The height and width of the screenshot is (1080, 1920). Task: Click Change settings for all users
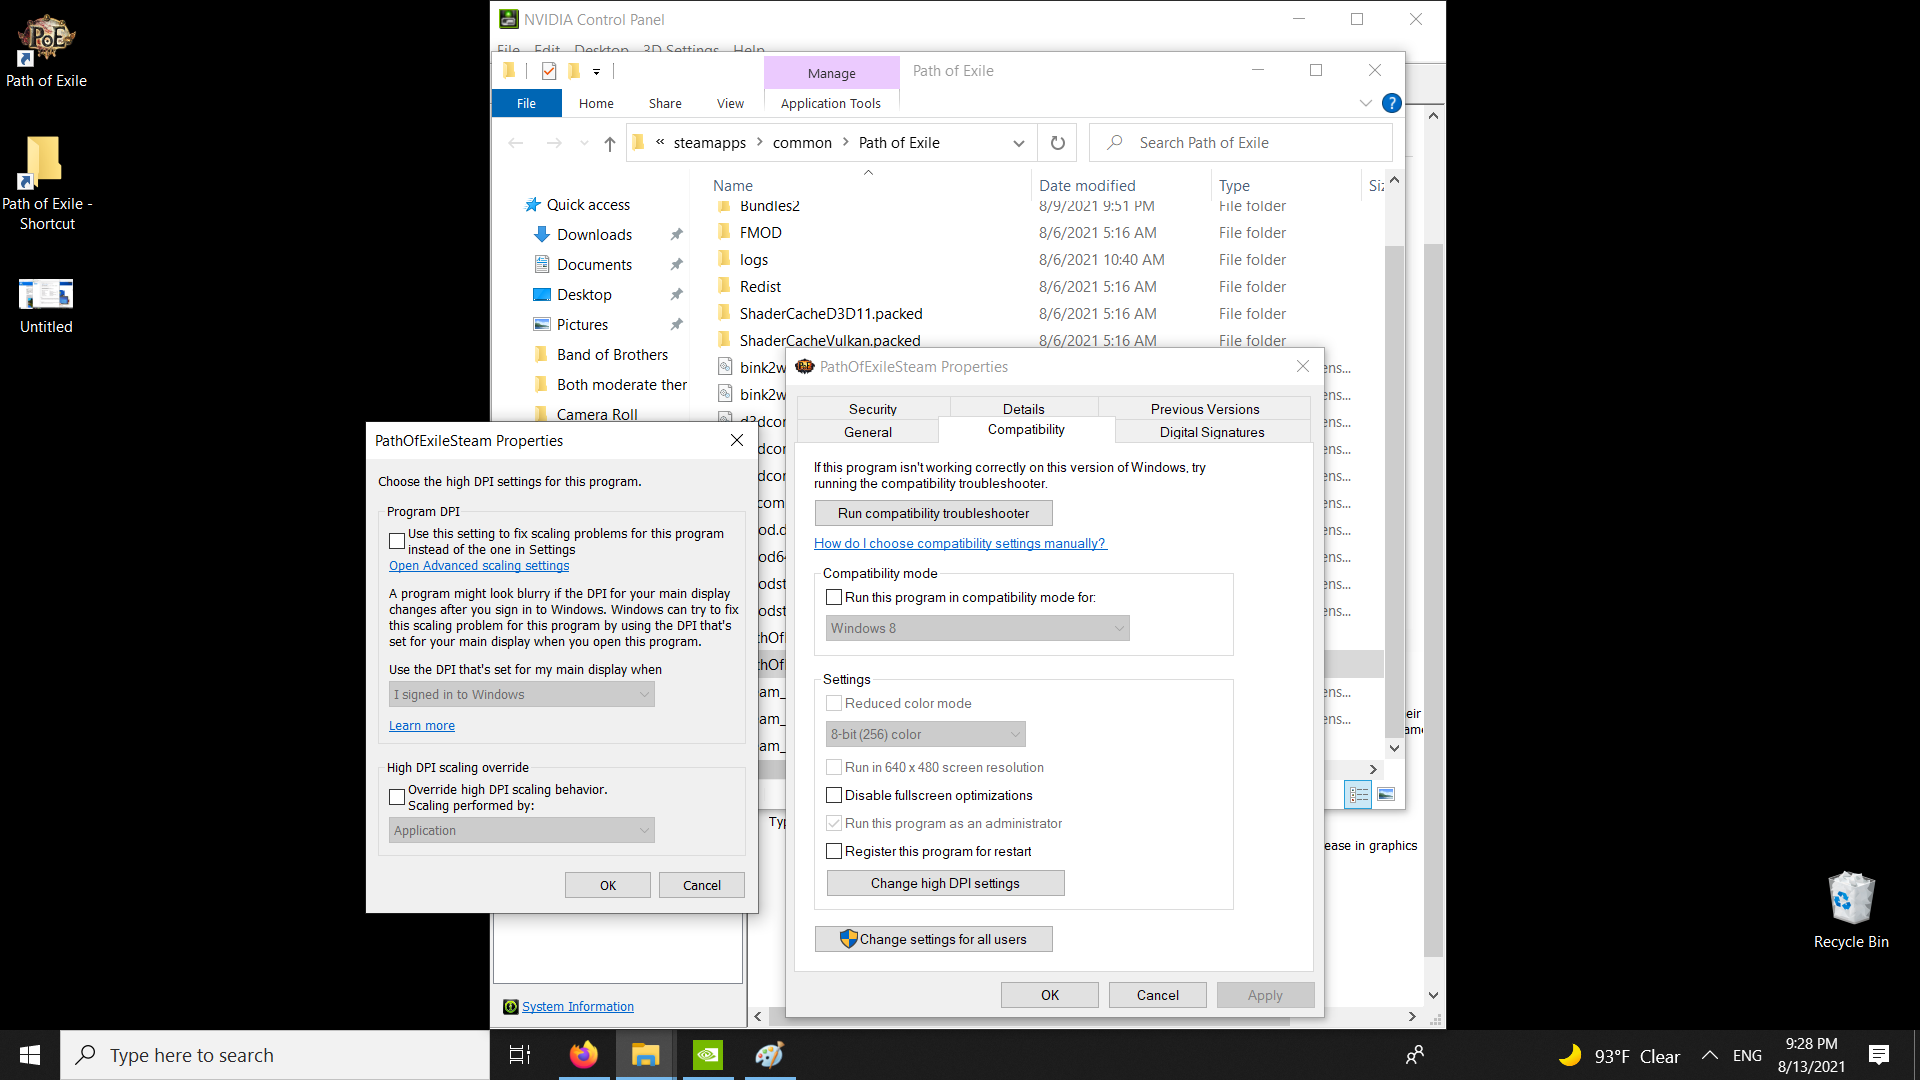(933, 940)
